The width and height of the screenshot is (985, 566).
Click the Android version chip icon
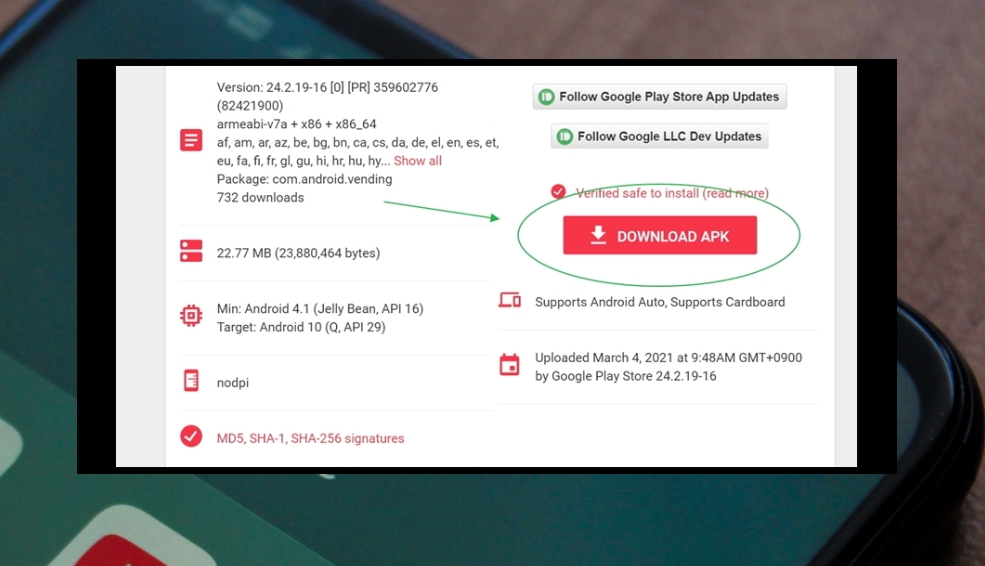[x=191, y=315]
